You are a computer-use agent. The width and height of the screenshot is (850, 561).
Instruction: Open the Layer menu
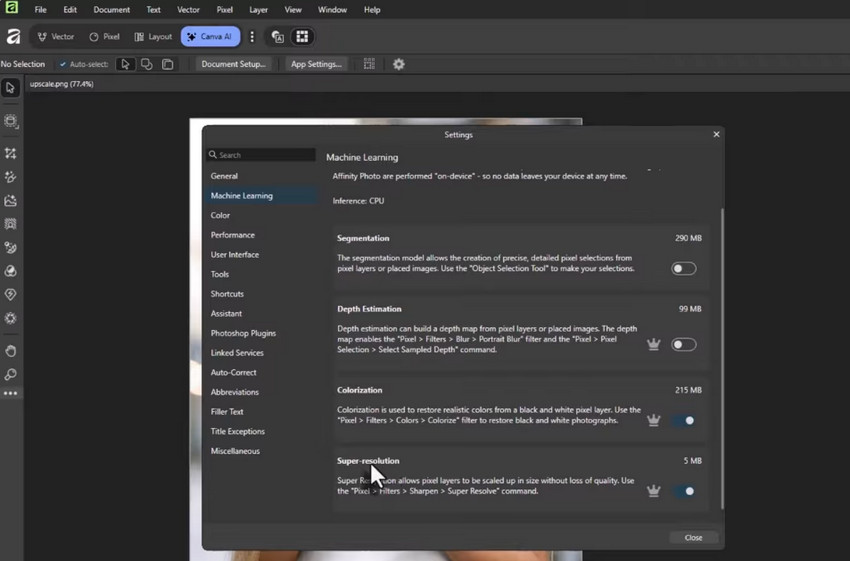(x=259, y=10)
